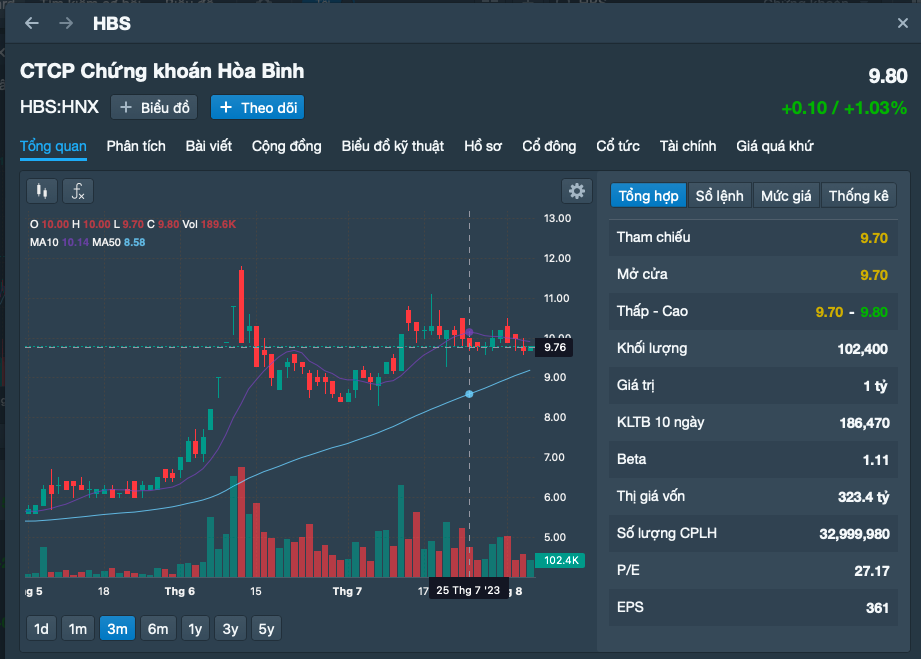Click the MA50 line crosshair dot

click(469, 394)
